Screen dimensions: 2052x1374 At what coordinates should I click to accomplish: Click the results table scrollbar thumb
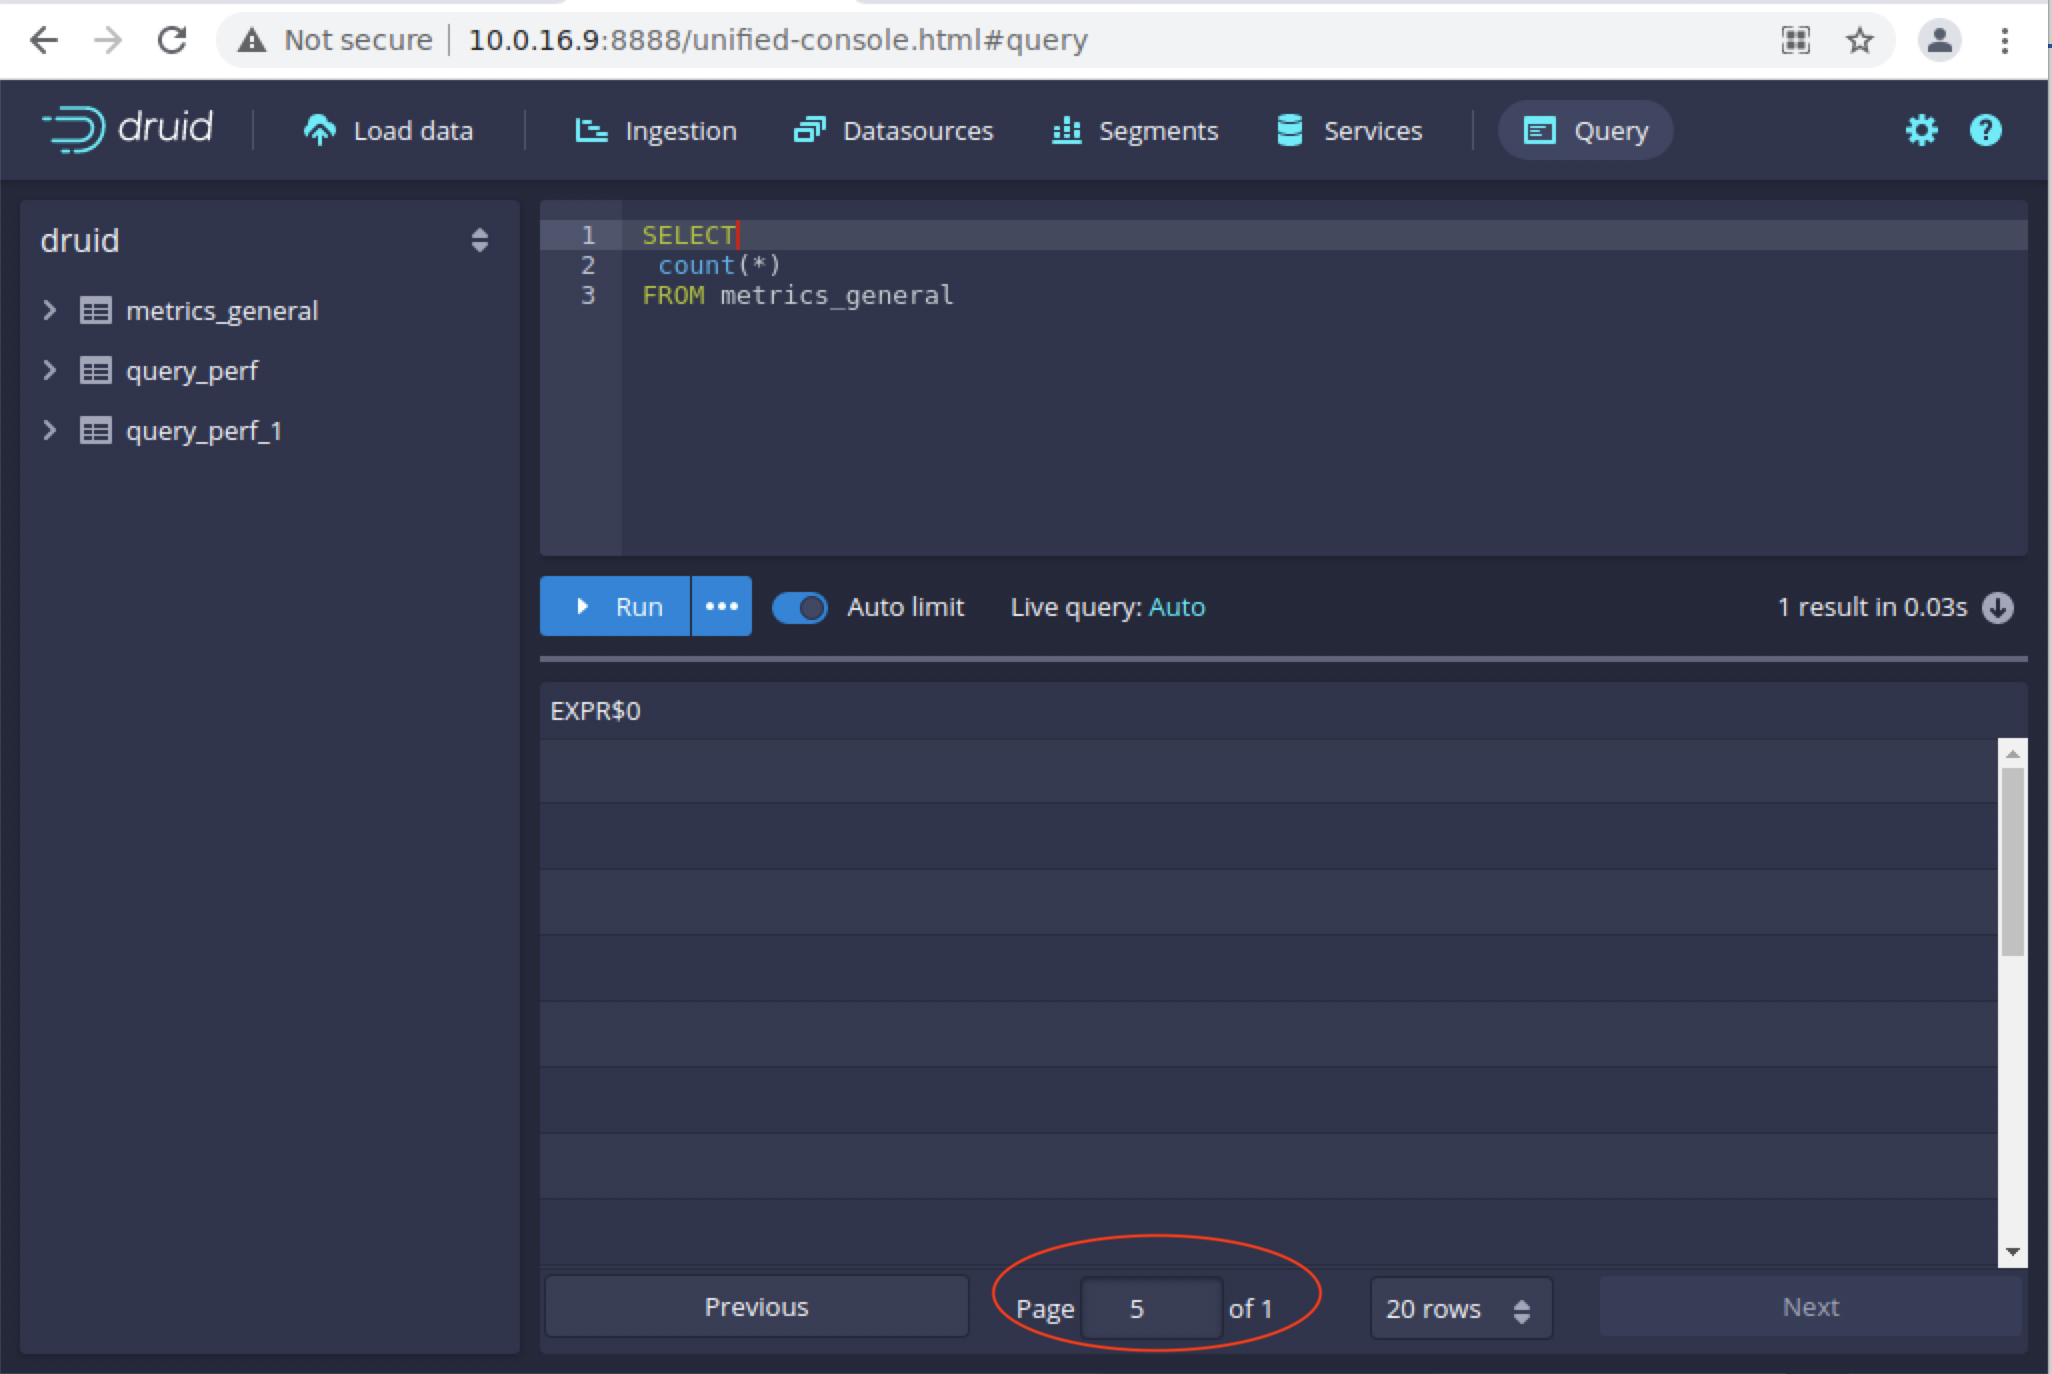2013,862
